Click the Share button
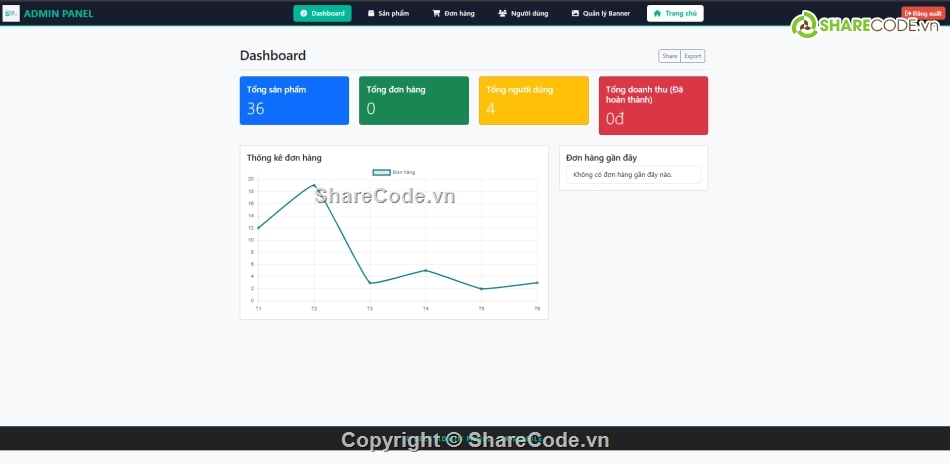950x464 pixels. coord(669,56)
